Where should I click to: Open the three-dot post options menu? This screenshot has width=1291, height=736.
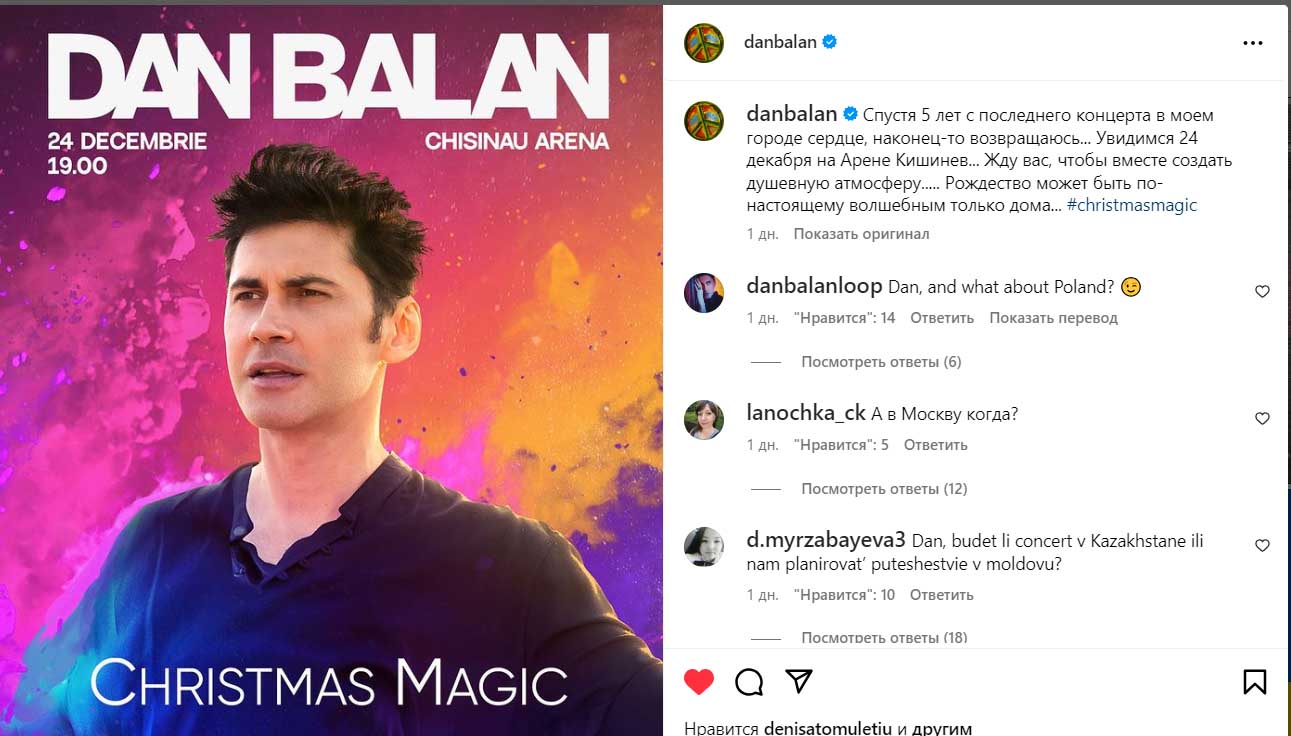[1253, 43]
